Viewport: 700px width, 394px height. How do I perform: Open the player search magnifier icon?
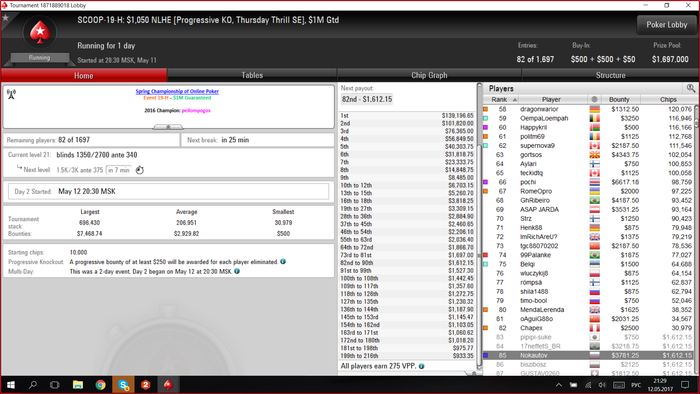point(691,88)
